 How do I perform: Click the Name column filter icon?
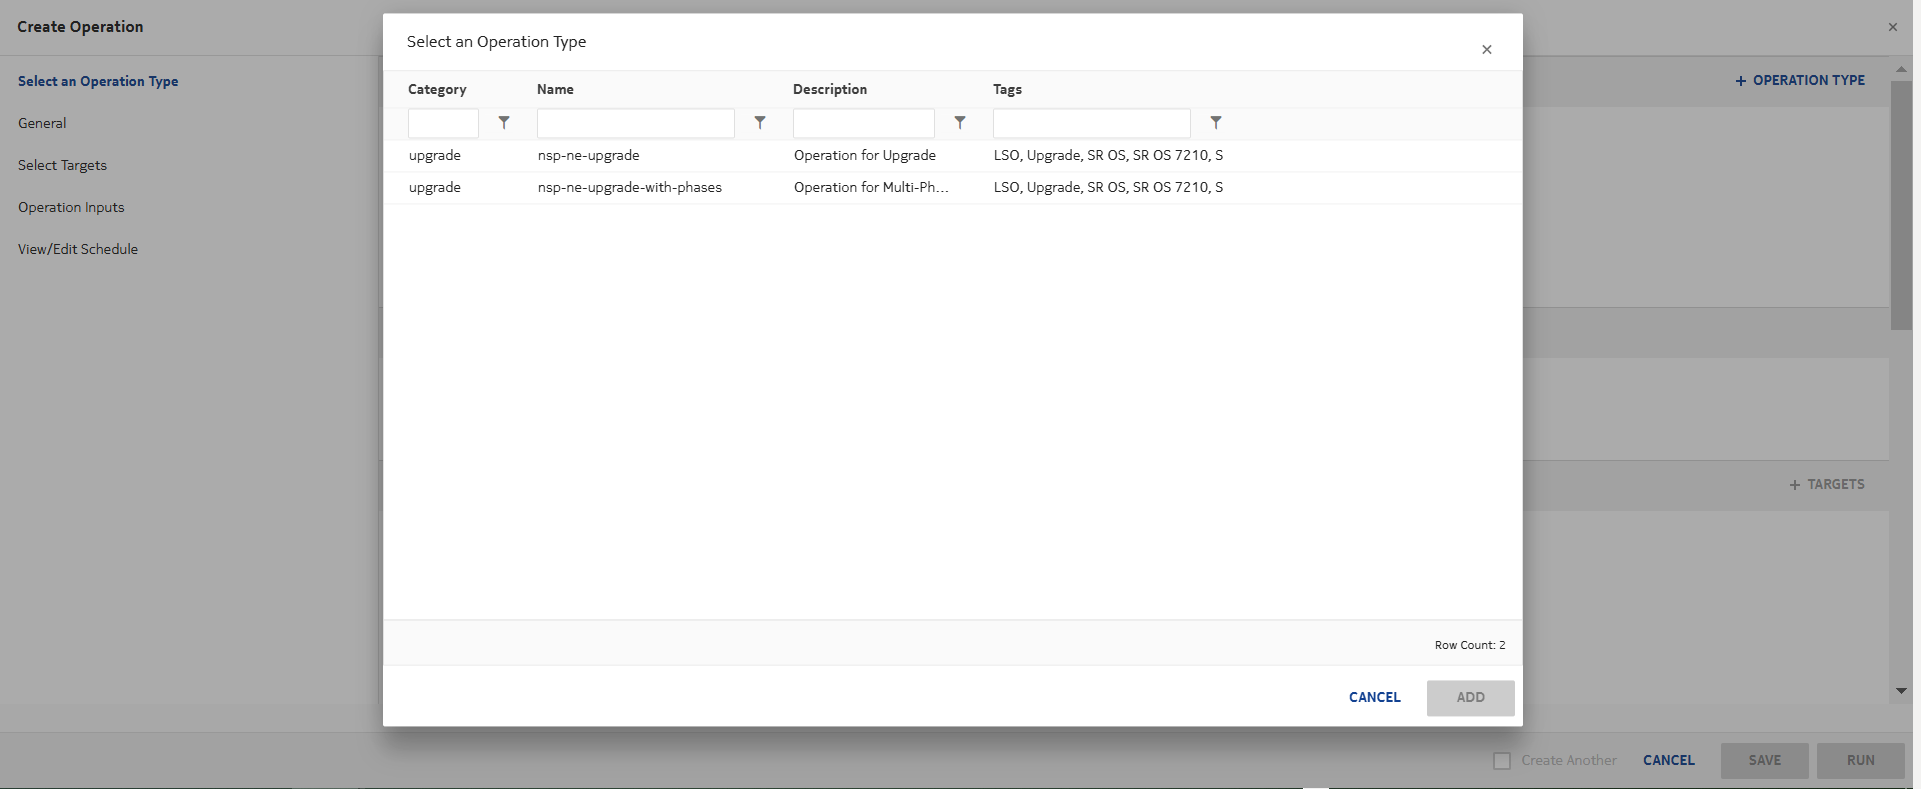pos(760,122)
